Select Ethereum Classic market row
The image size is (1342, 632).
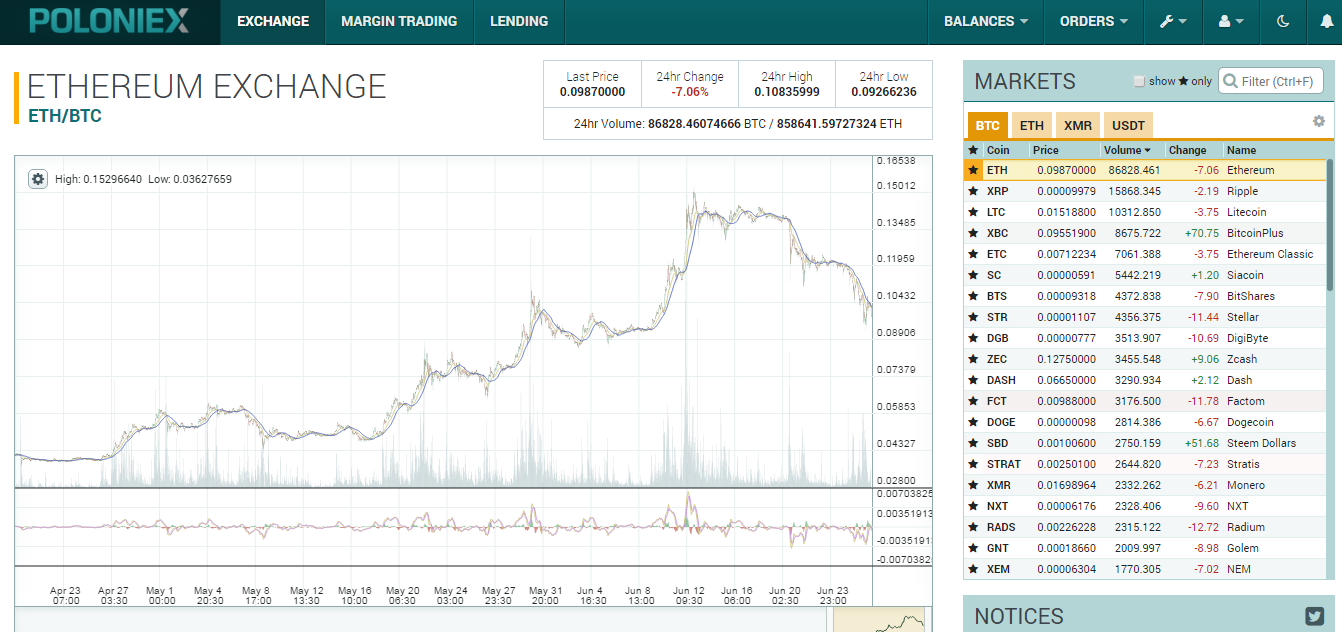pos(1145,254)
